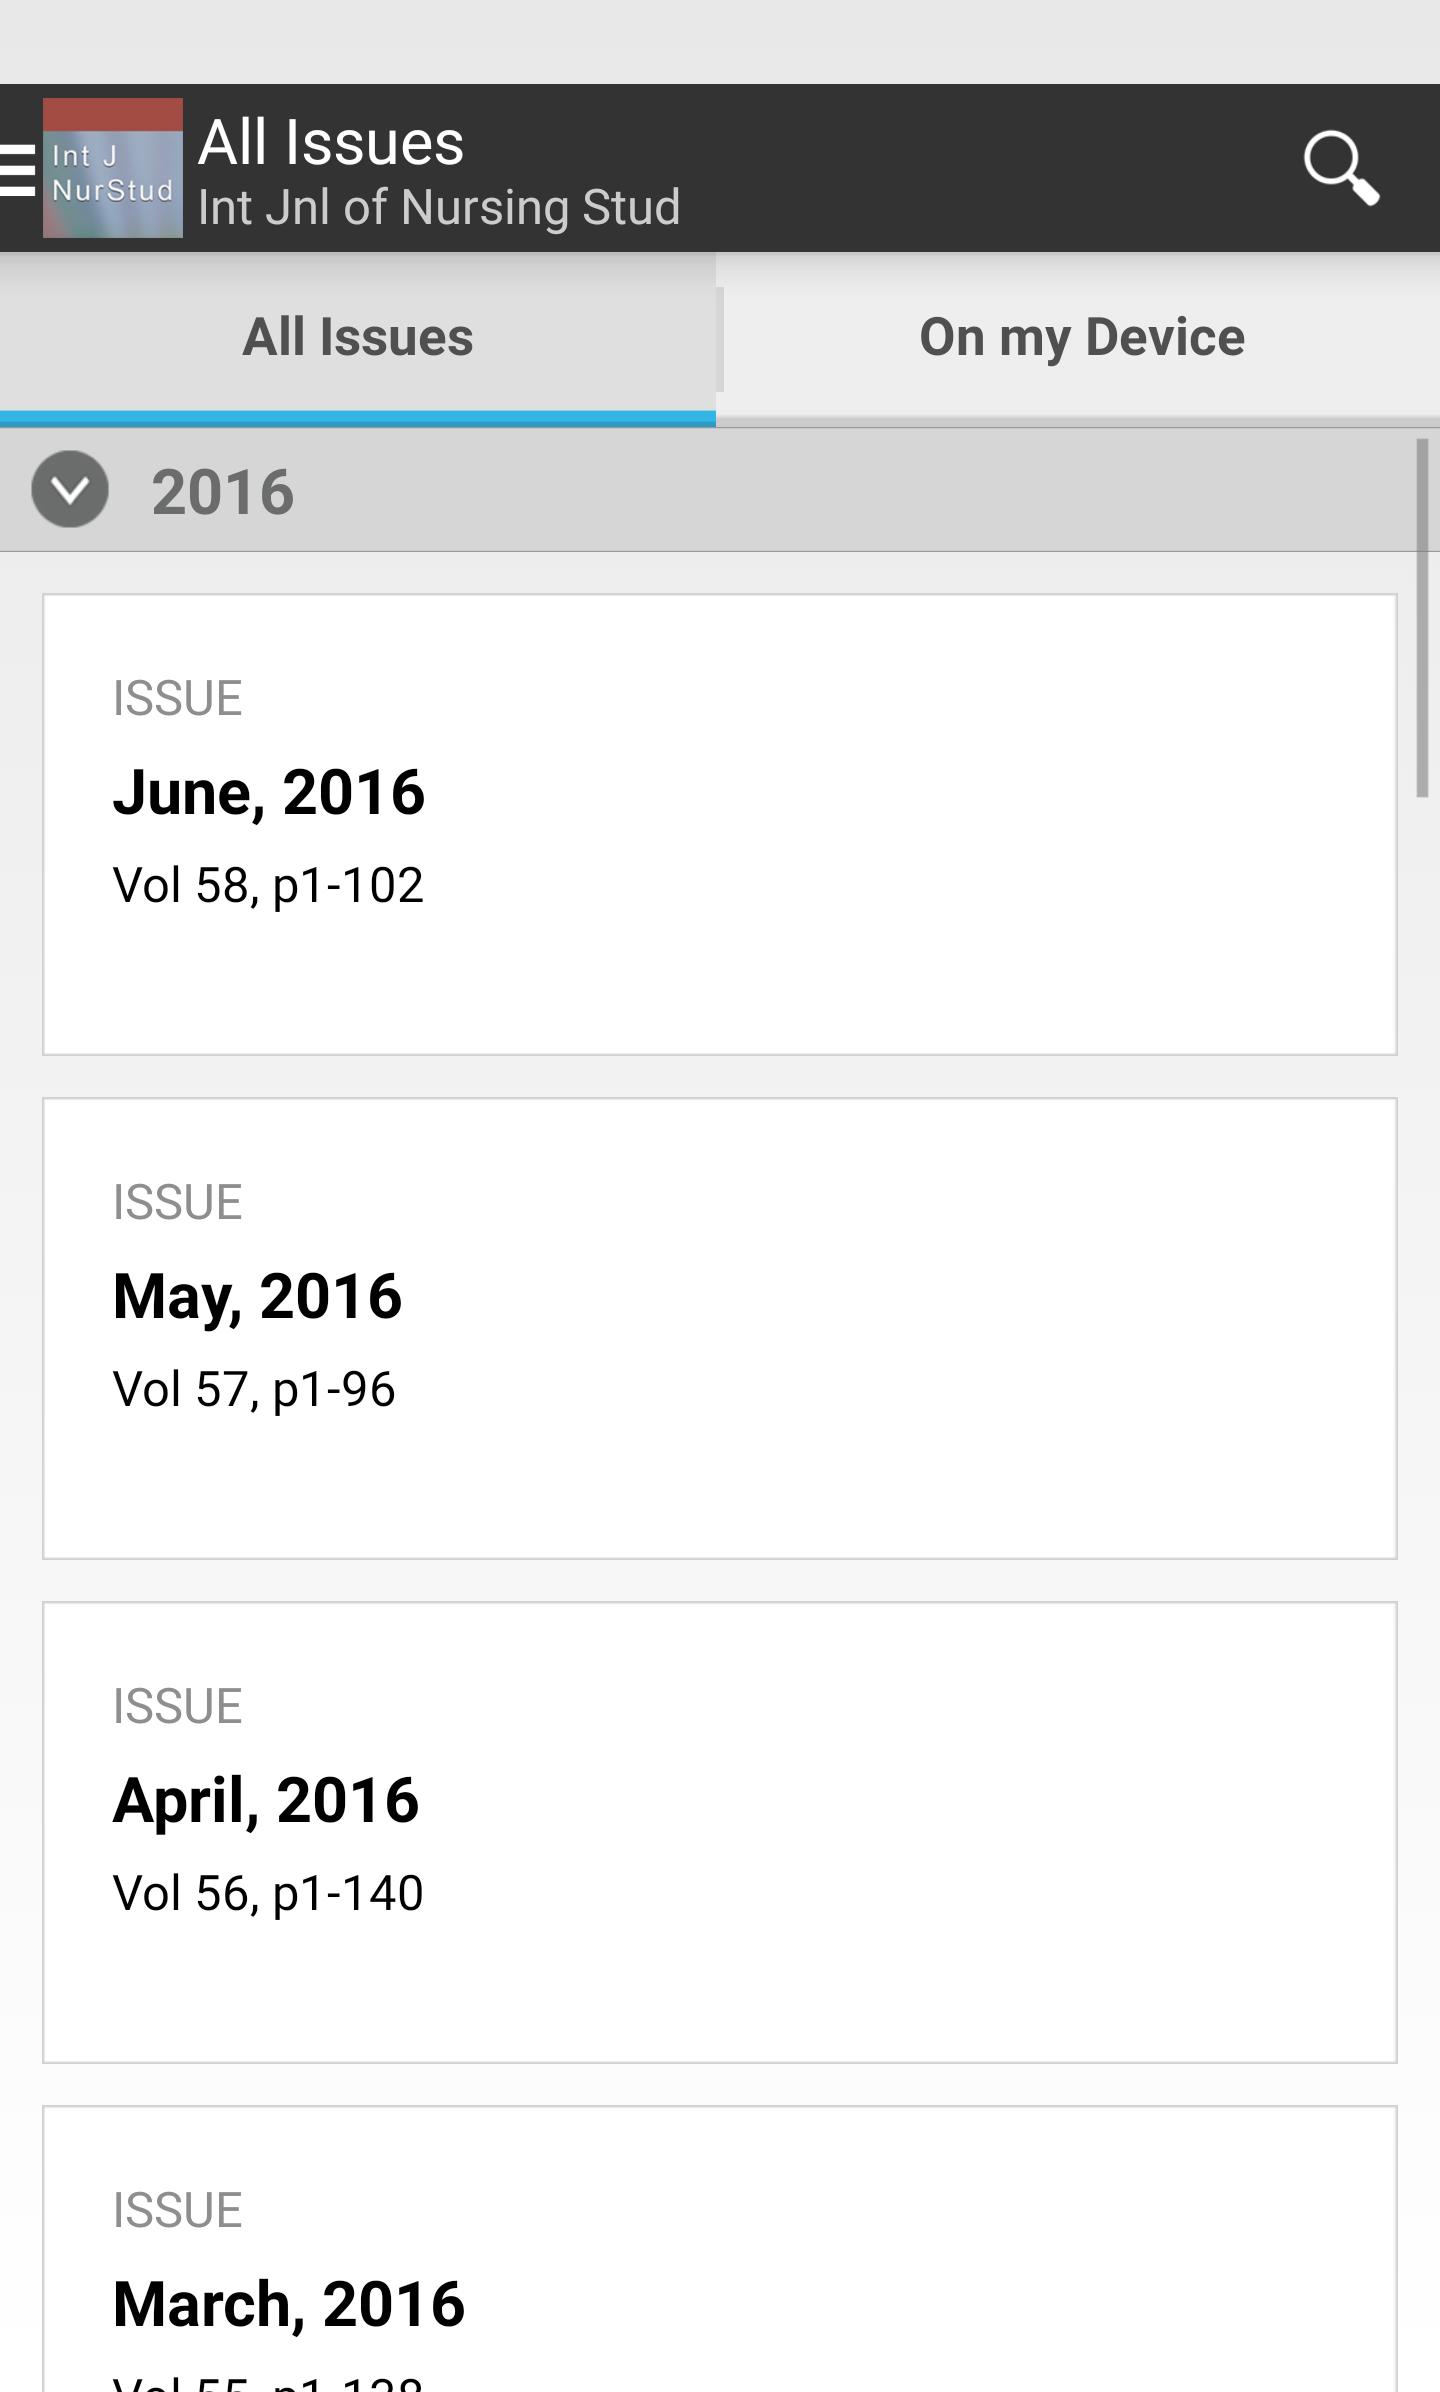This screenshot has width=1440, height=2392.
Task: Collapse the 2016 year section
Action: (70, 490)
